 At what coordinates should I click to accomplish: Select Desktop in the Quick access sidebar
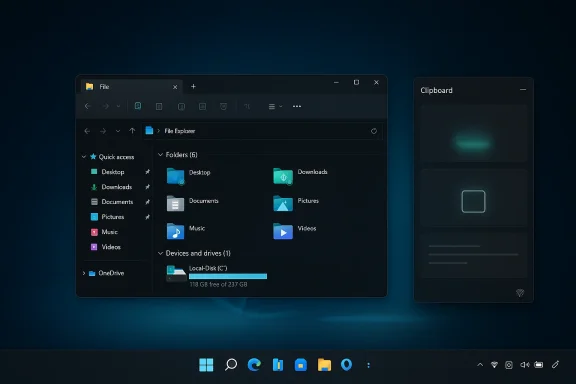tap(113, 172)
